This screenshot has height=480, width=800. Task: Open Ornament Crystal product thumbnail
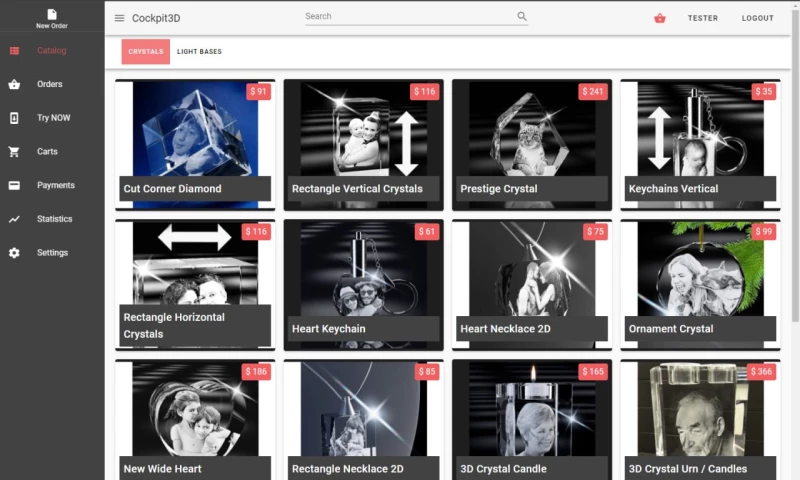(700, 285)
